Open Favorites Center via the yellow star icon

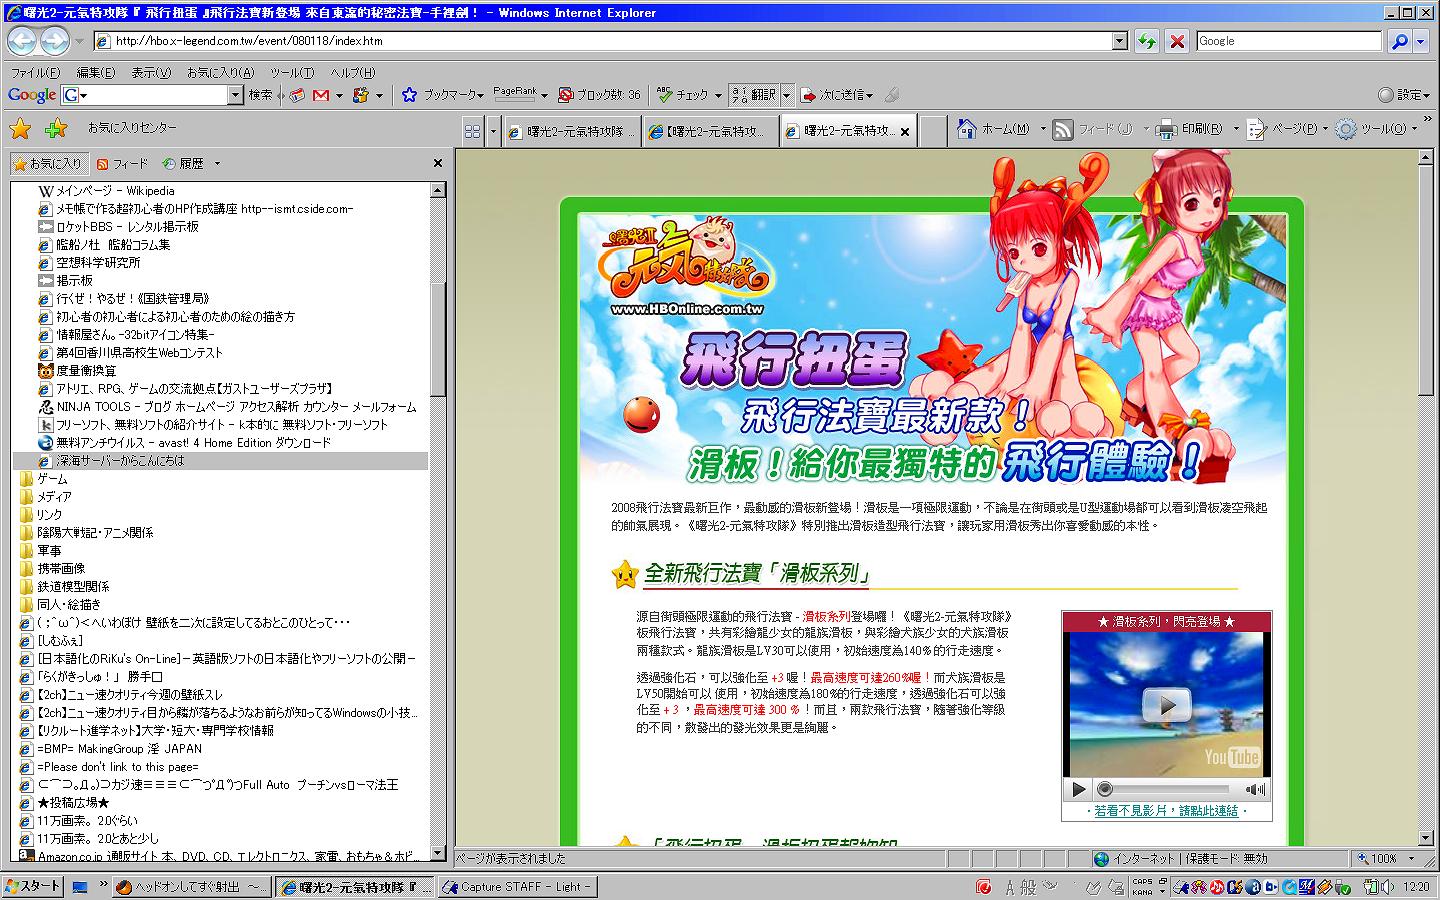(20, 128)
